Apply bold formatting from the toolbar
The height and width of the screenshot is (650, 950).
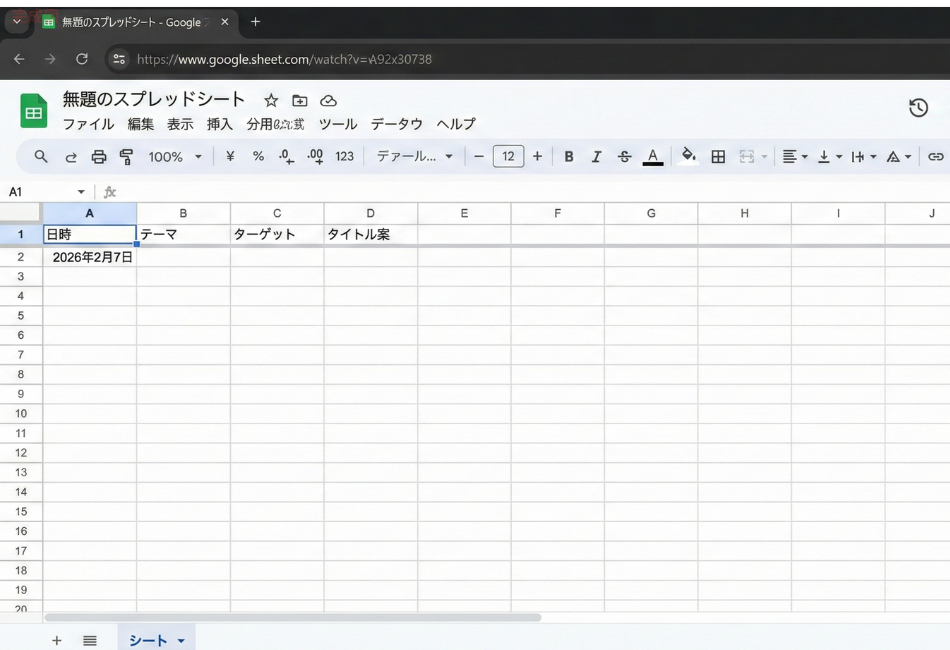[x=568, y=156]
